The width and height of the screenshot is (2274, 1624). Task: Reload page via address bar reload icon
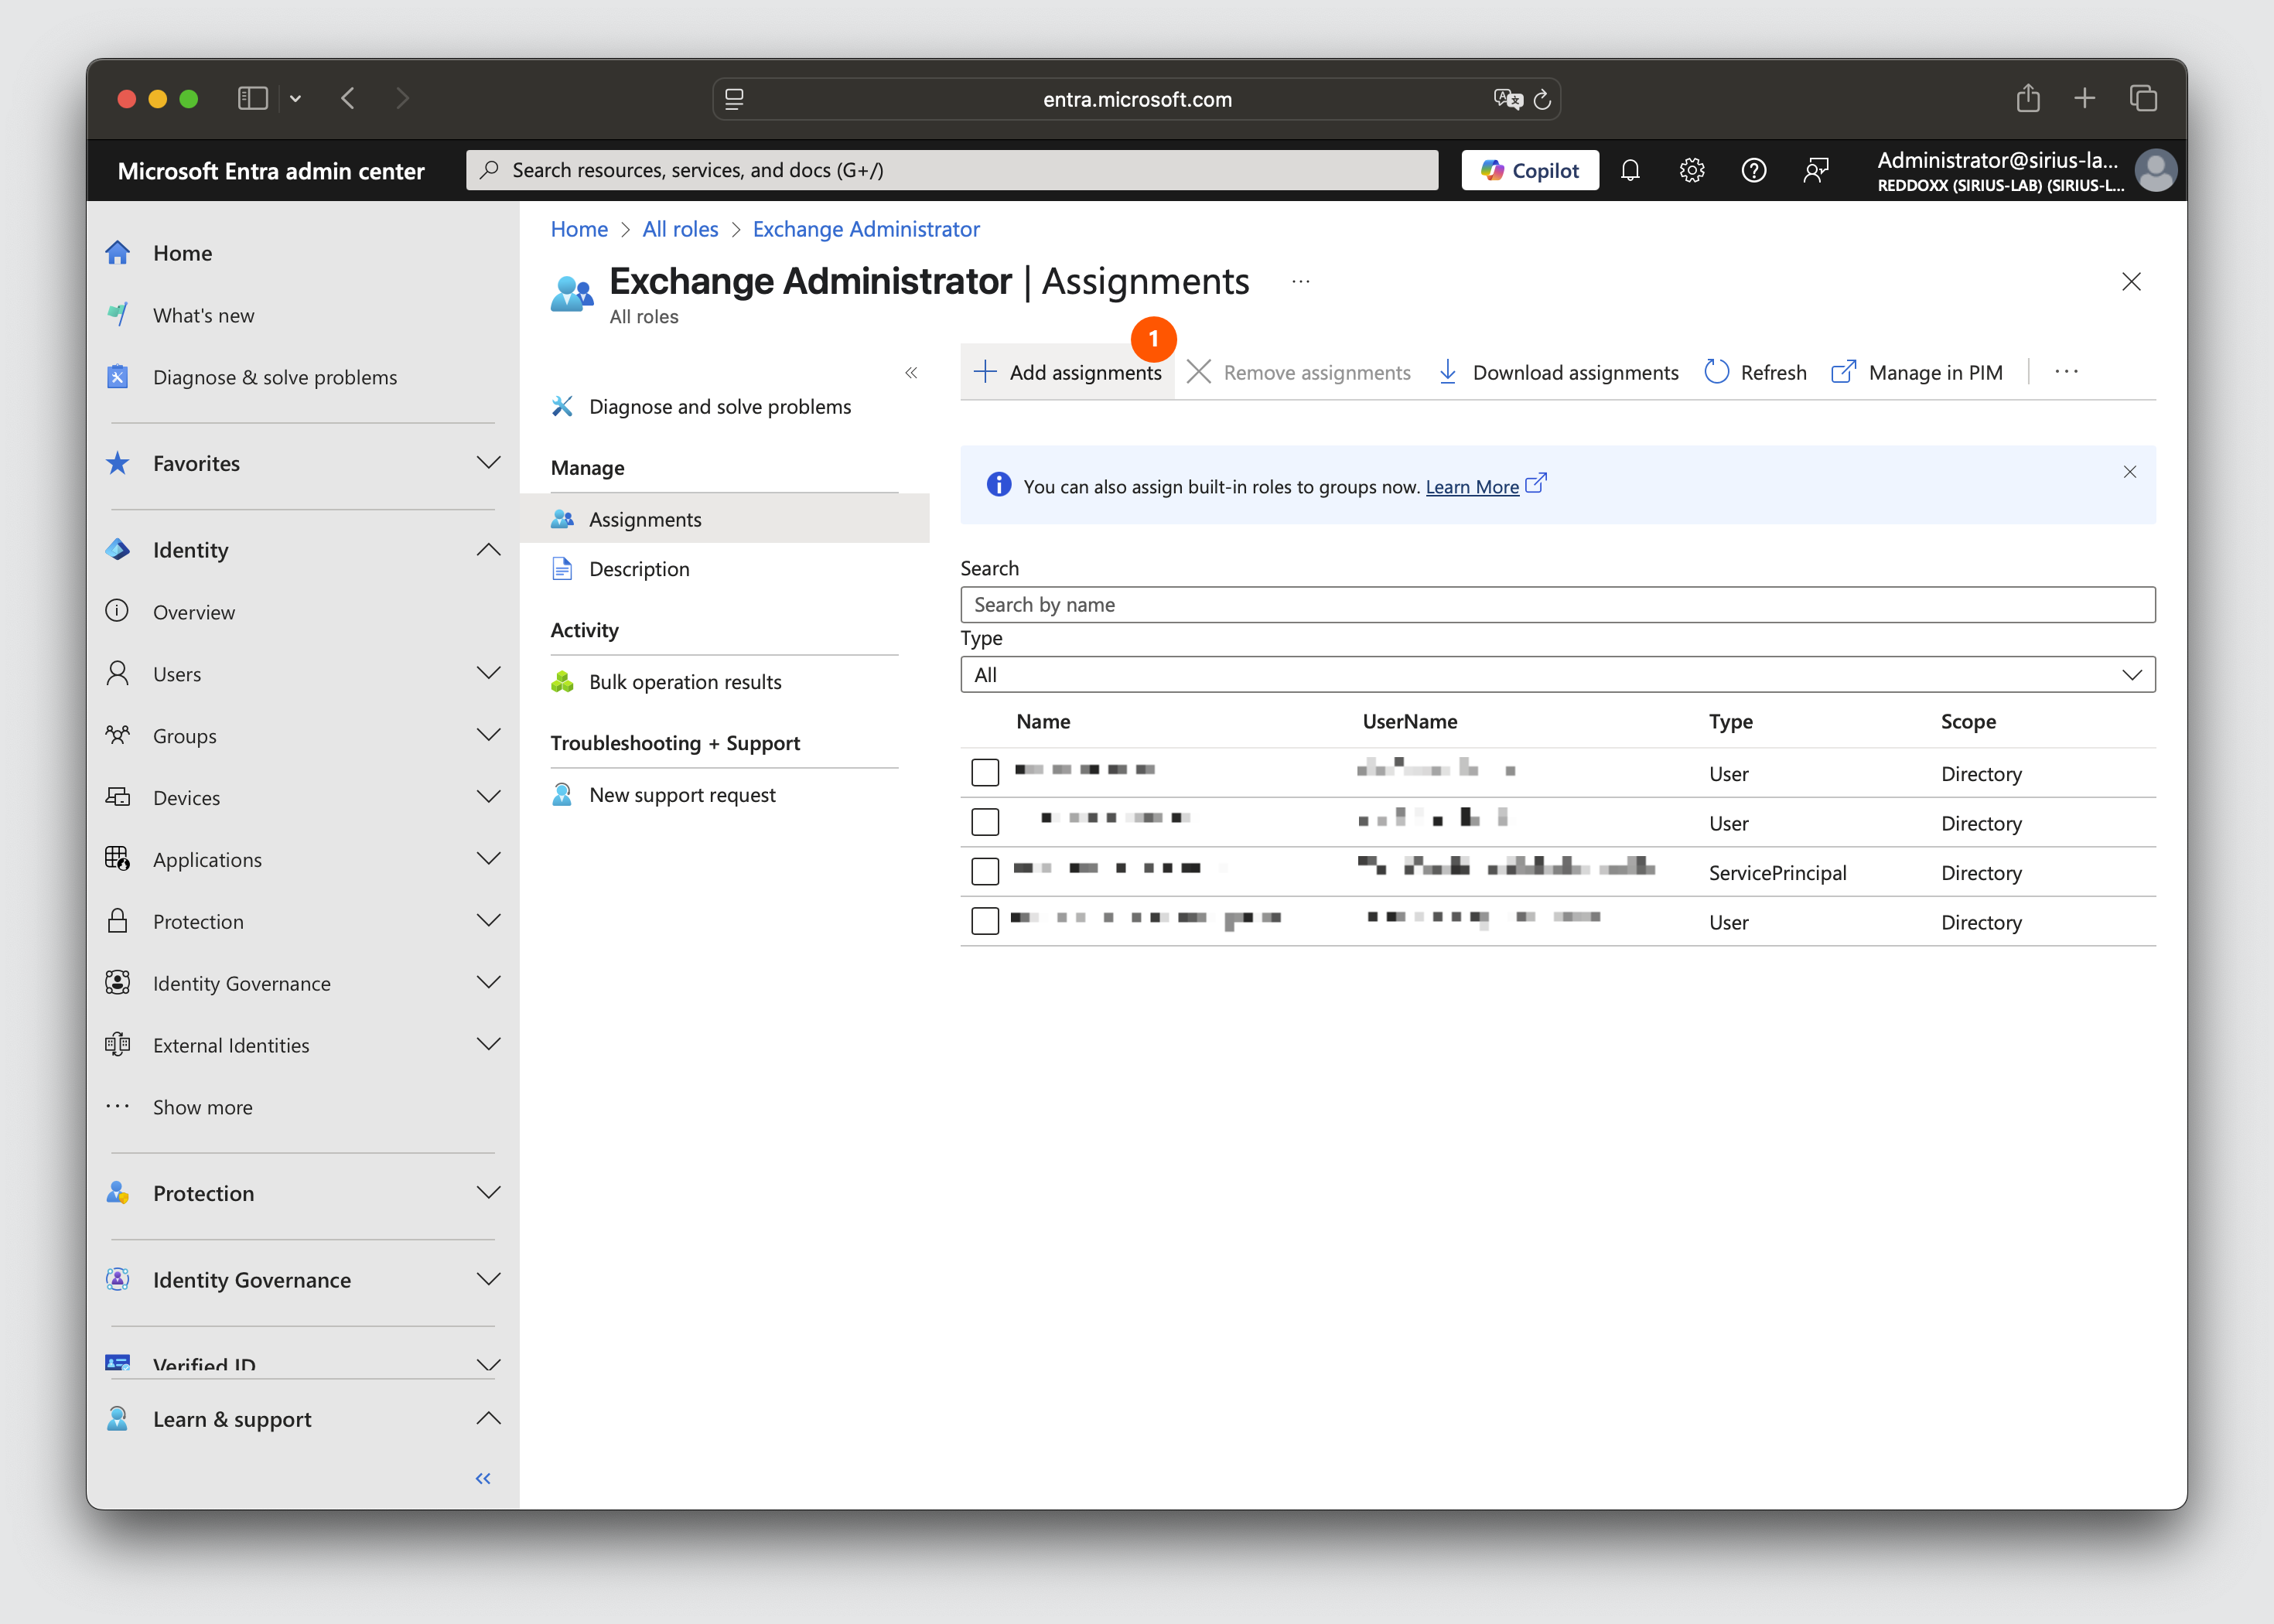point(1542,99)
